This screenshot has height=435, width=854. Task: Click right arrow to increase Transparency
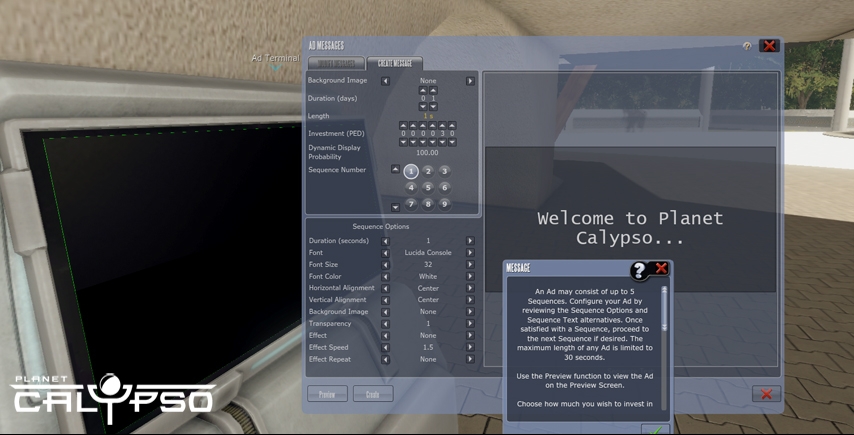coord(470,323)
